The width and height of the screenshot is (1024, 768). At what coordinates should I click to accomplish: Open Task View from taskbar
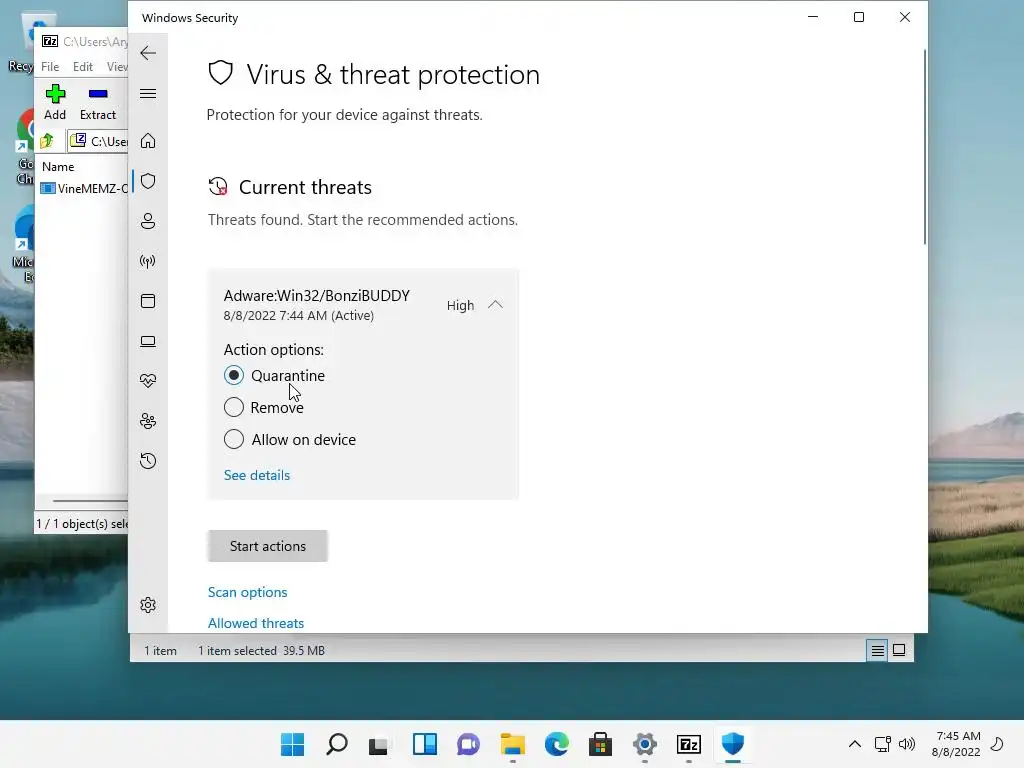pyautogui.click(x=380, y=744)
